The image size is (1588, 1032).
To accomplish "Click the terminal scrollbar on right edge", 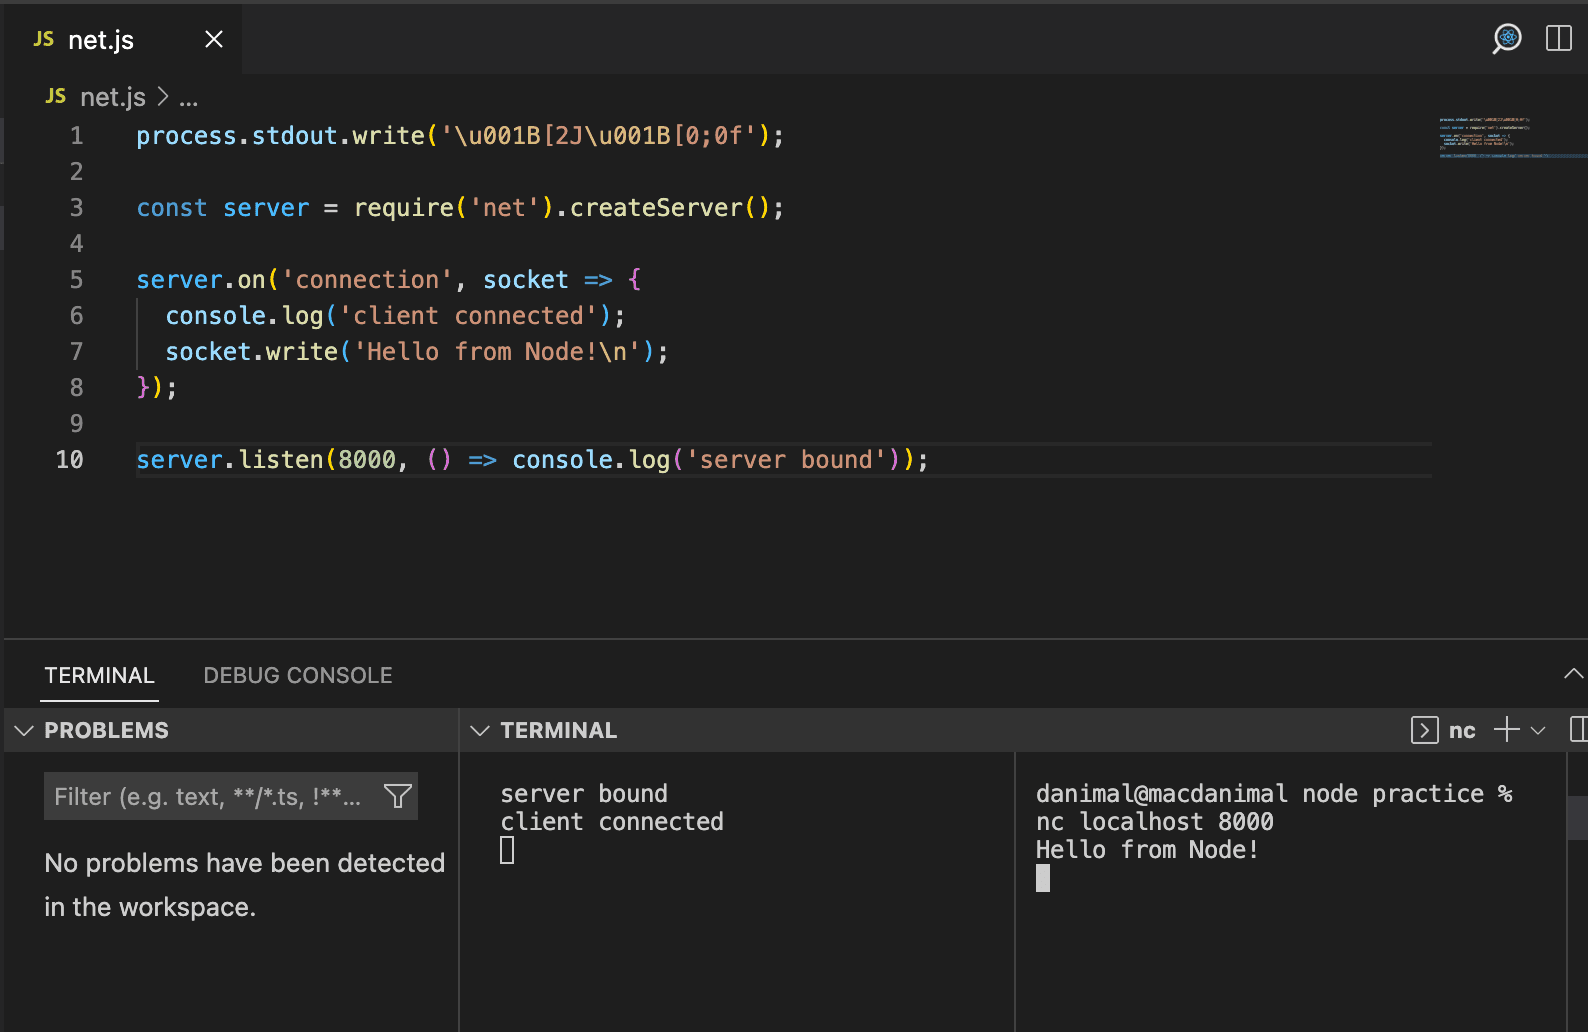I will 1577,818.
